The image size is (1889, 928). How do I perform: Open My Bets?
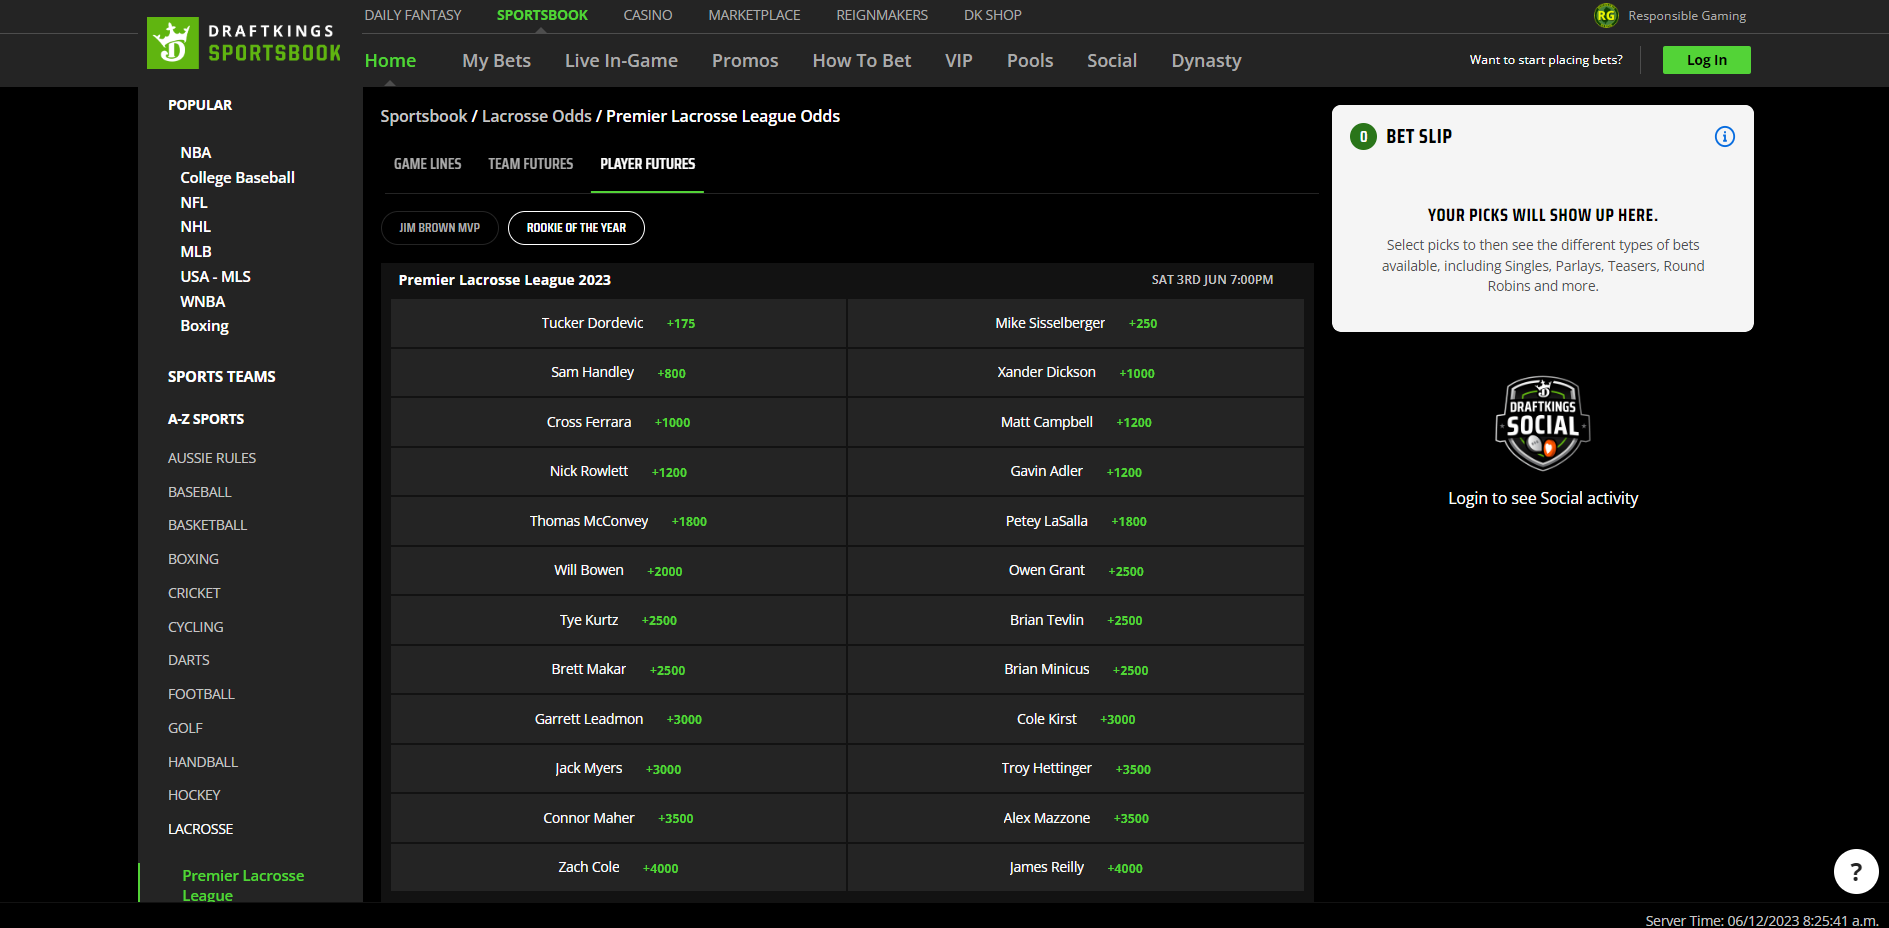[x=496, y=61]
